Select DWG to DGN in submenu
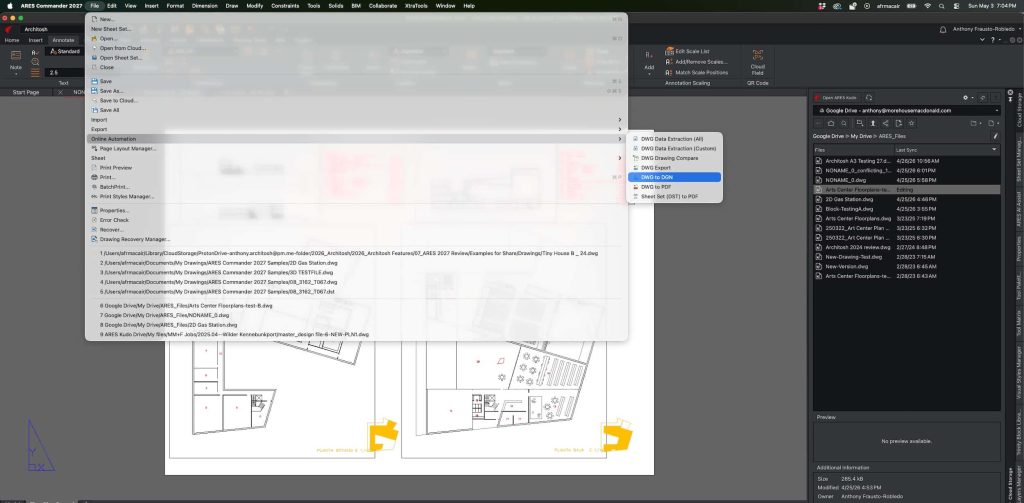The height and width of the screenshot is (503, 1024). pyautogui.click(x=674, y=177)
